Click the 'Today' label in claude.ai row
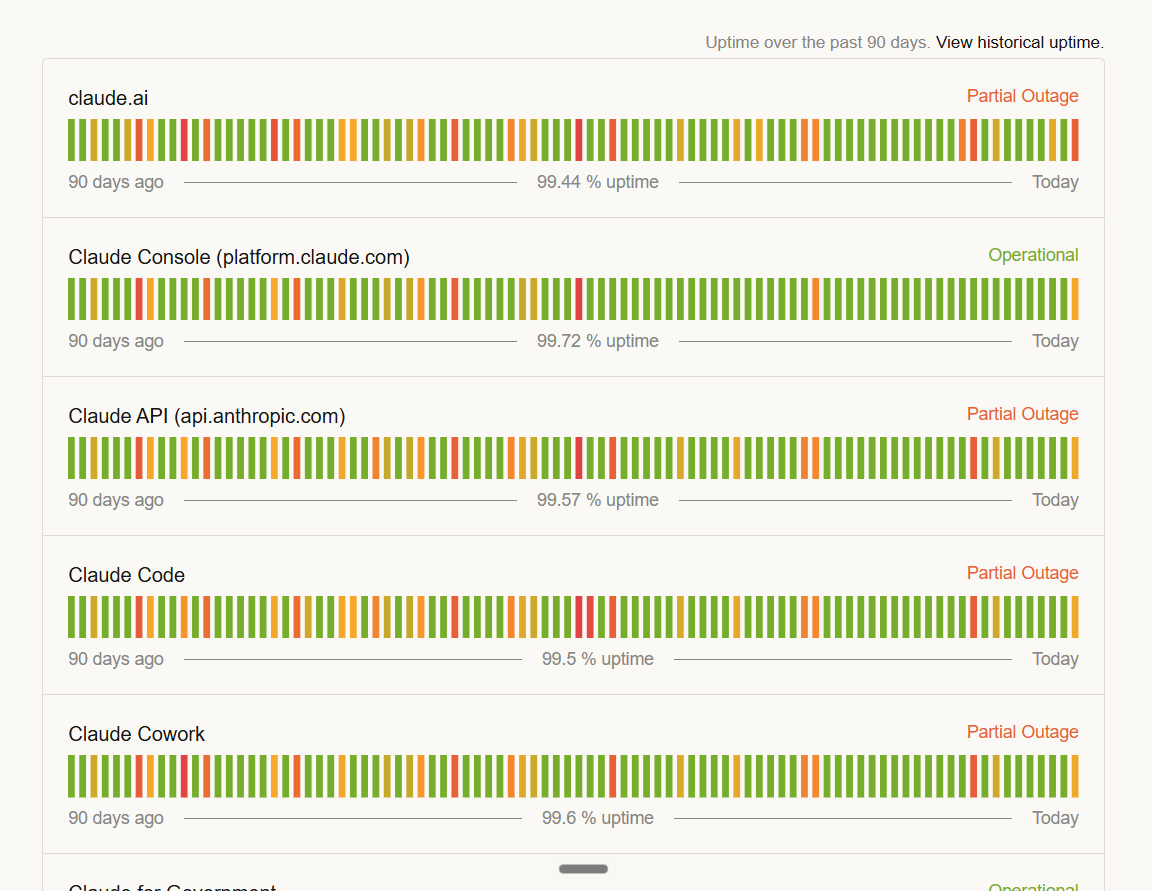Viewport: 1152px width, 891px height. click(1055, 182)
